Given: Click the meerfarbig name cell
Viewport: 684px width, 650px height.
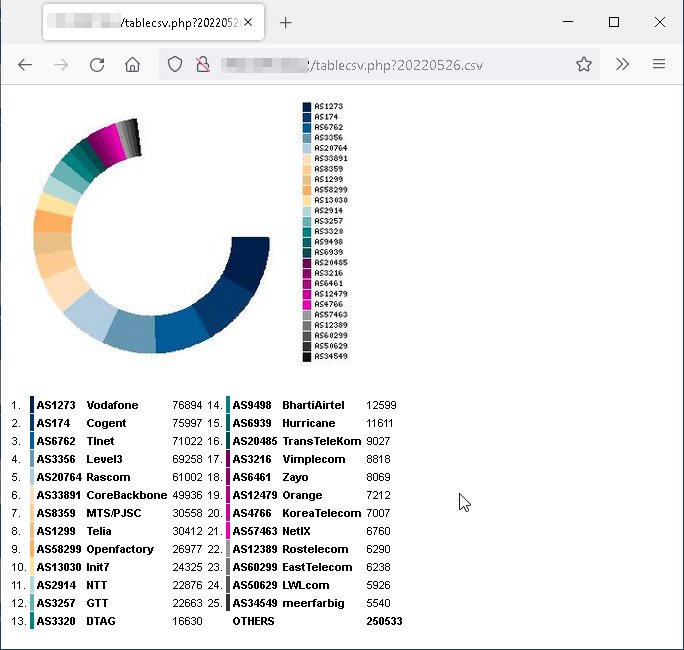Looking at the screenshot, I should coord(313,603).
